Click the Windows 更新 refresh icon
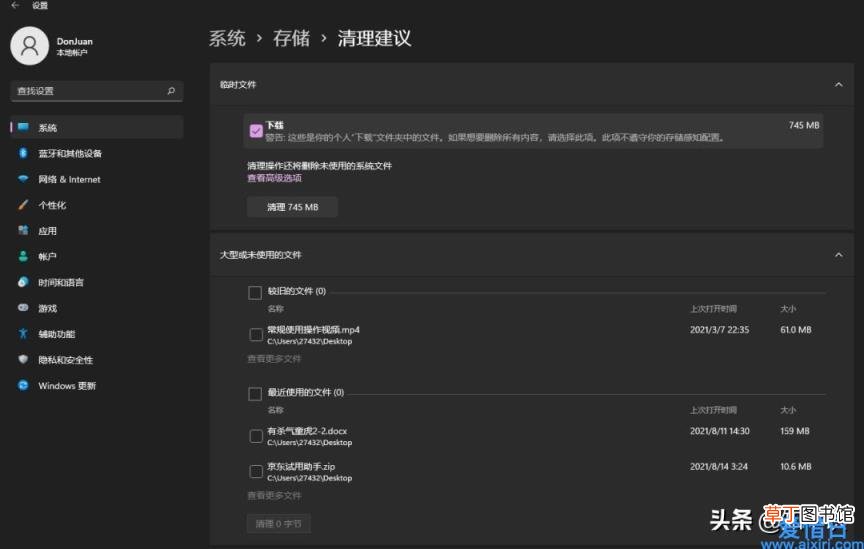 [x=23, y=385]
